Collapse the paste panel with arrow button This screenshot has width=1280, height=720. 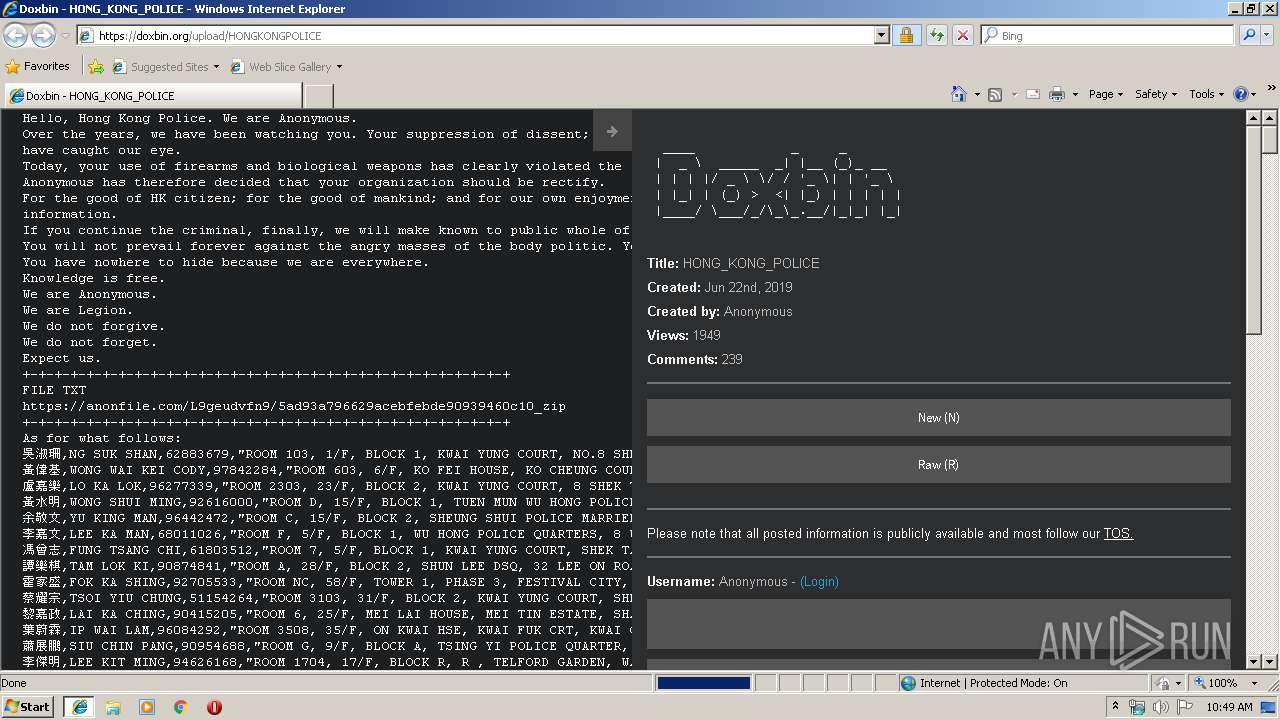pyautogui.click(x=612, y=131)
